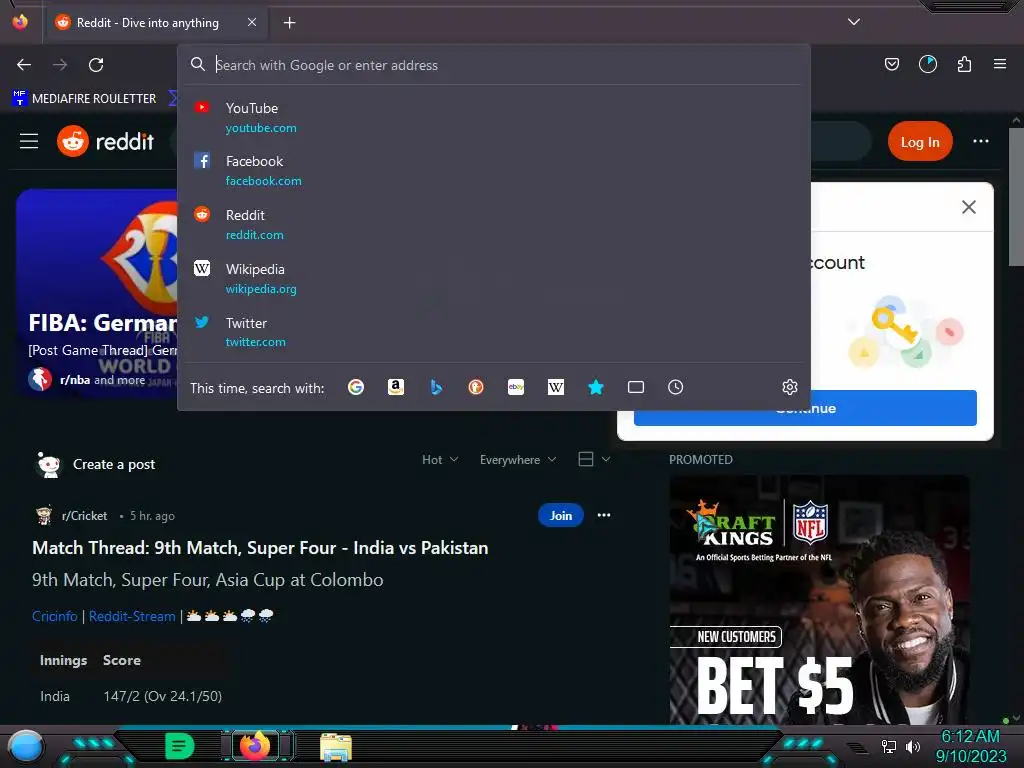1024x768 pixels.
Task: Search this time with DuckDuckGo icon
Action: (x=476, y=387)
